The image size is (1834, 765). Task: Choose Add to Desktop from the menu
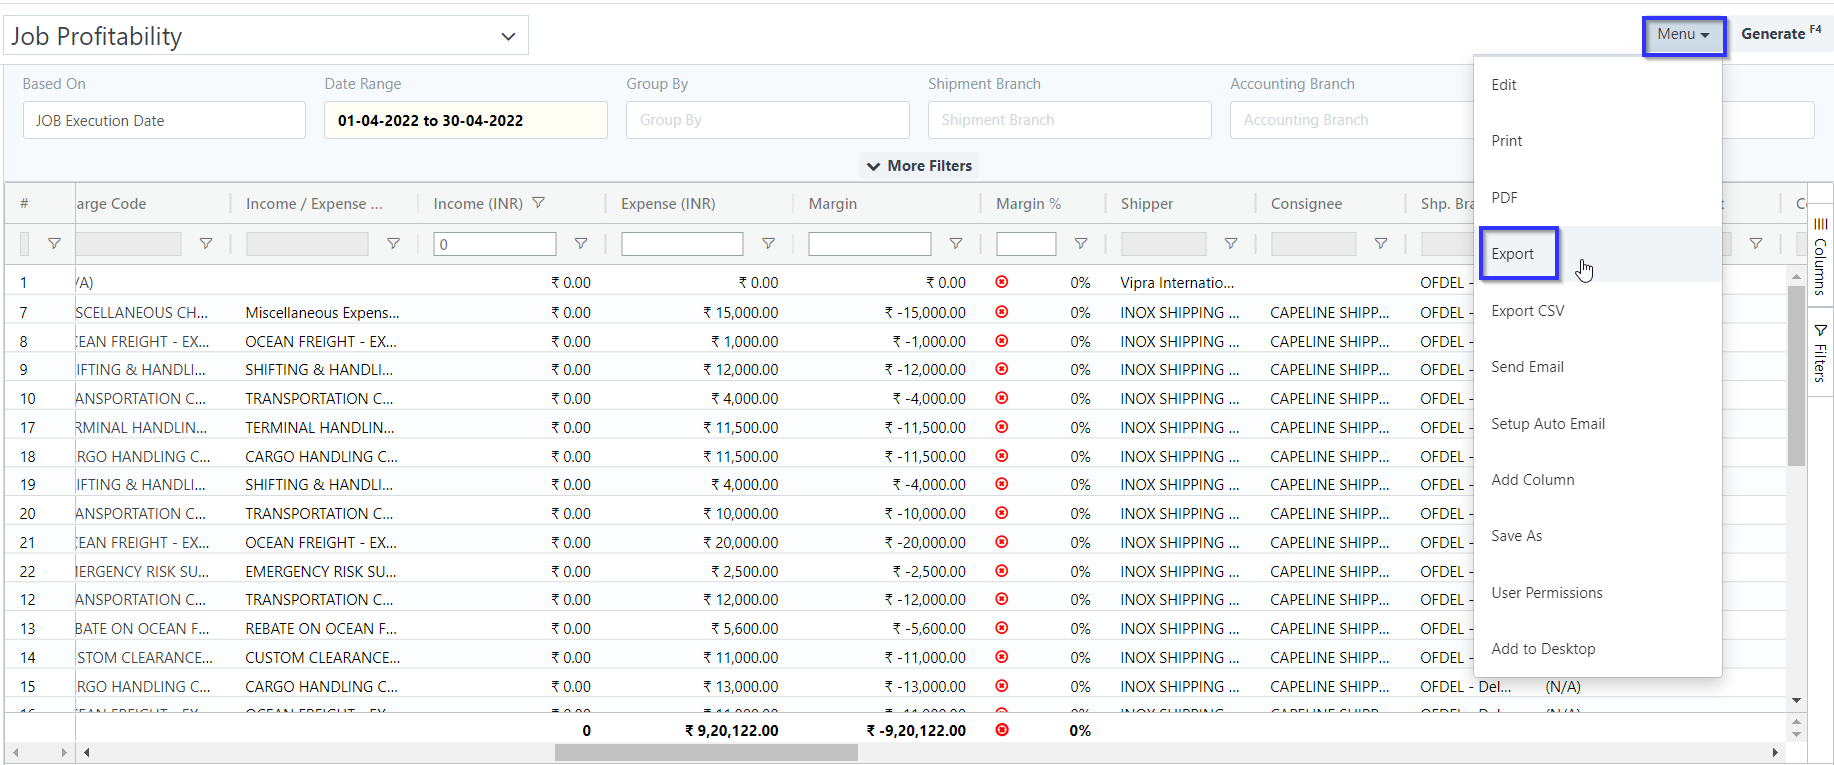[x=1598, y=649]
